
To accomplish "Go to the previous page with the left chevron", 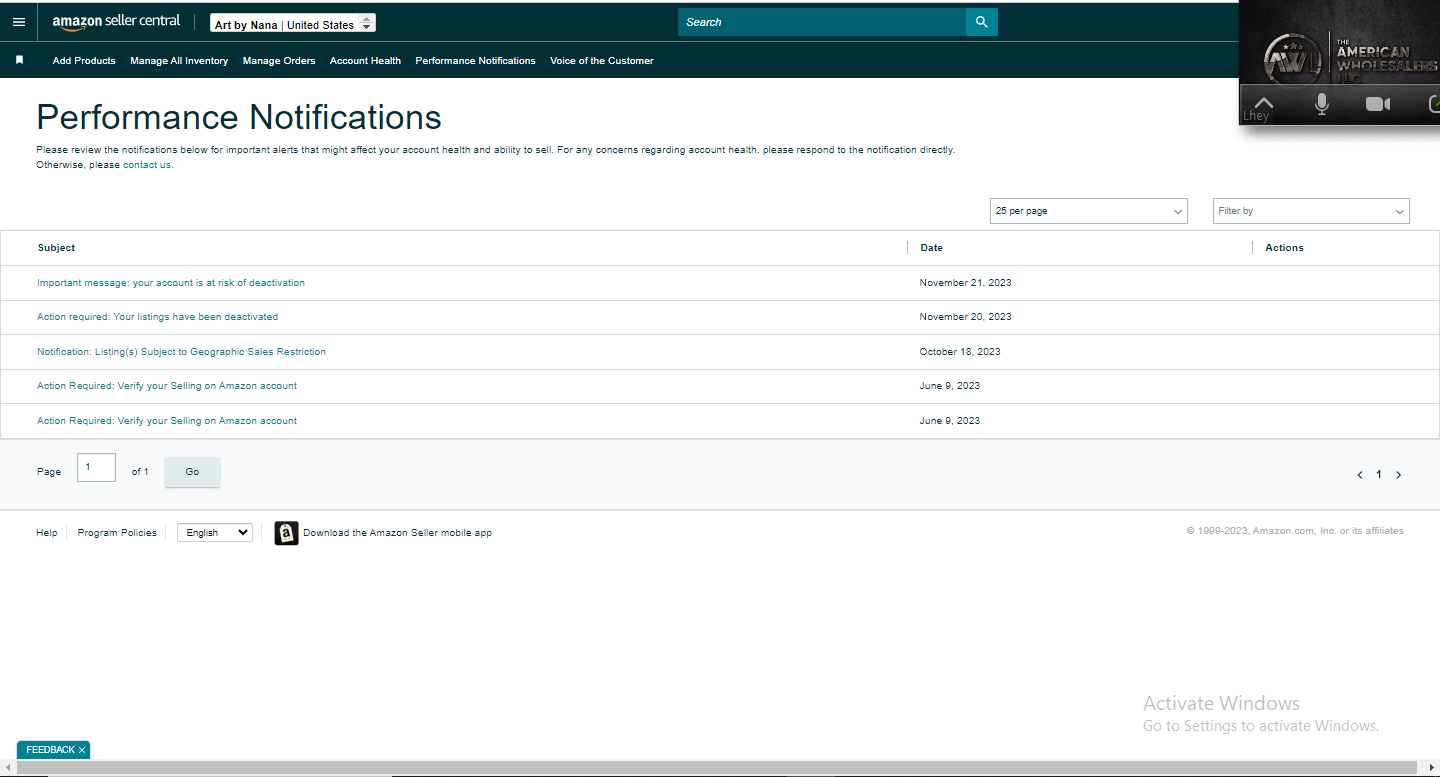I will point(1360,475).
